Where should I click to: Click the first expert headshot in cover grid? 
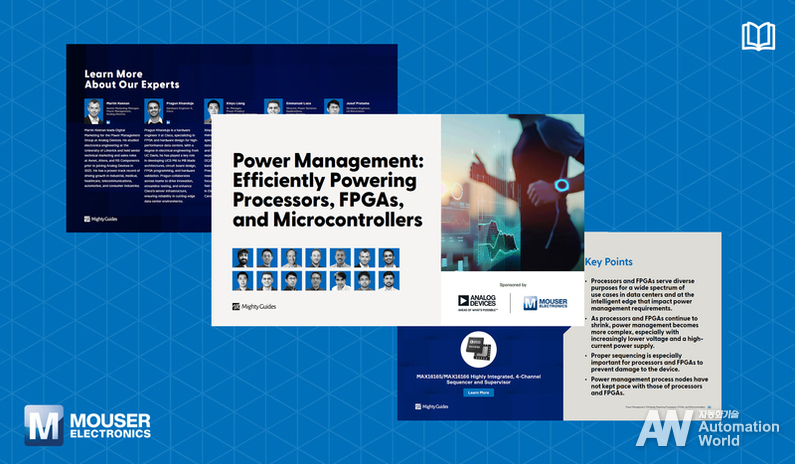pyautogui.click(x=241, y=257)
